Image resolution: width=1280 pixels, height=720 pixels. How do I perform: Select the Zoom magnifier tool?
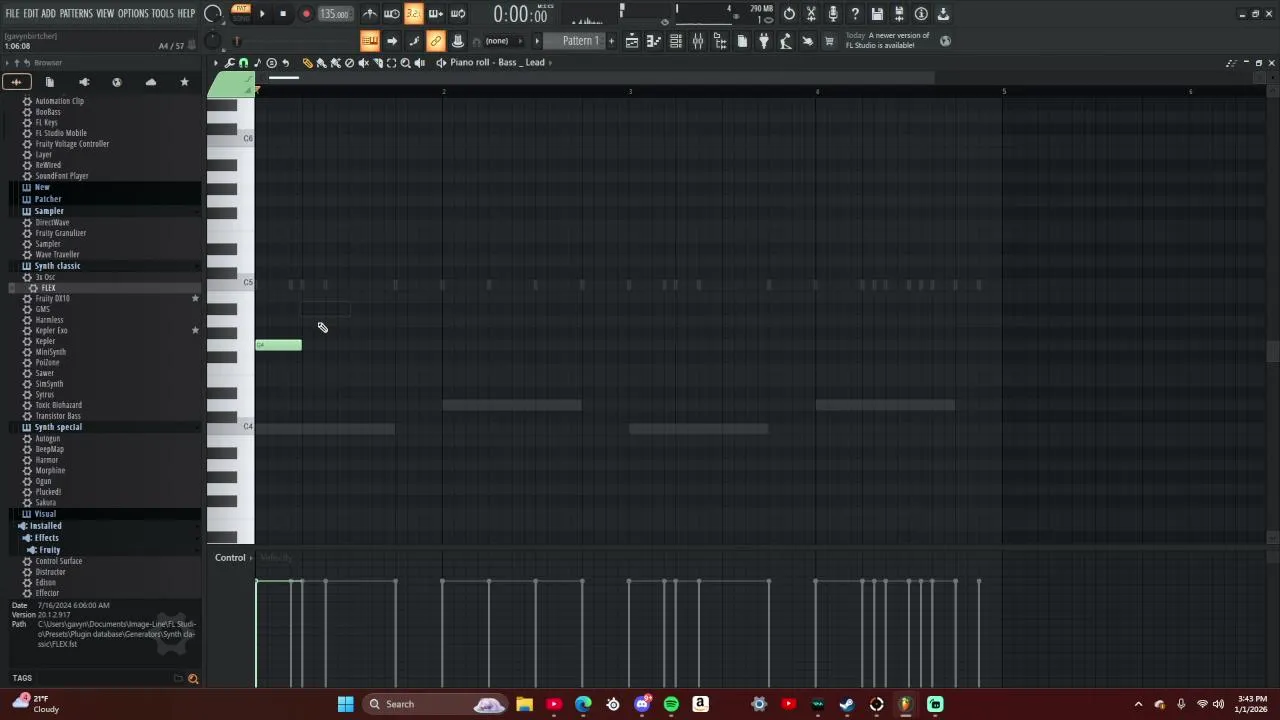point(405,63)
